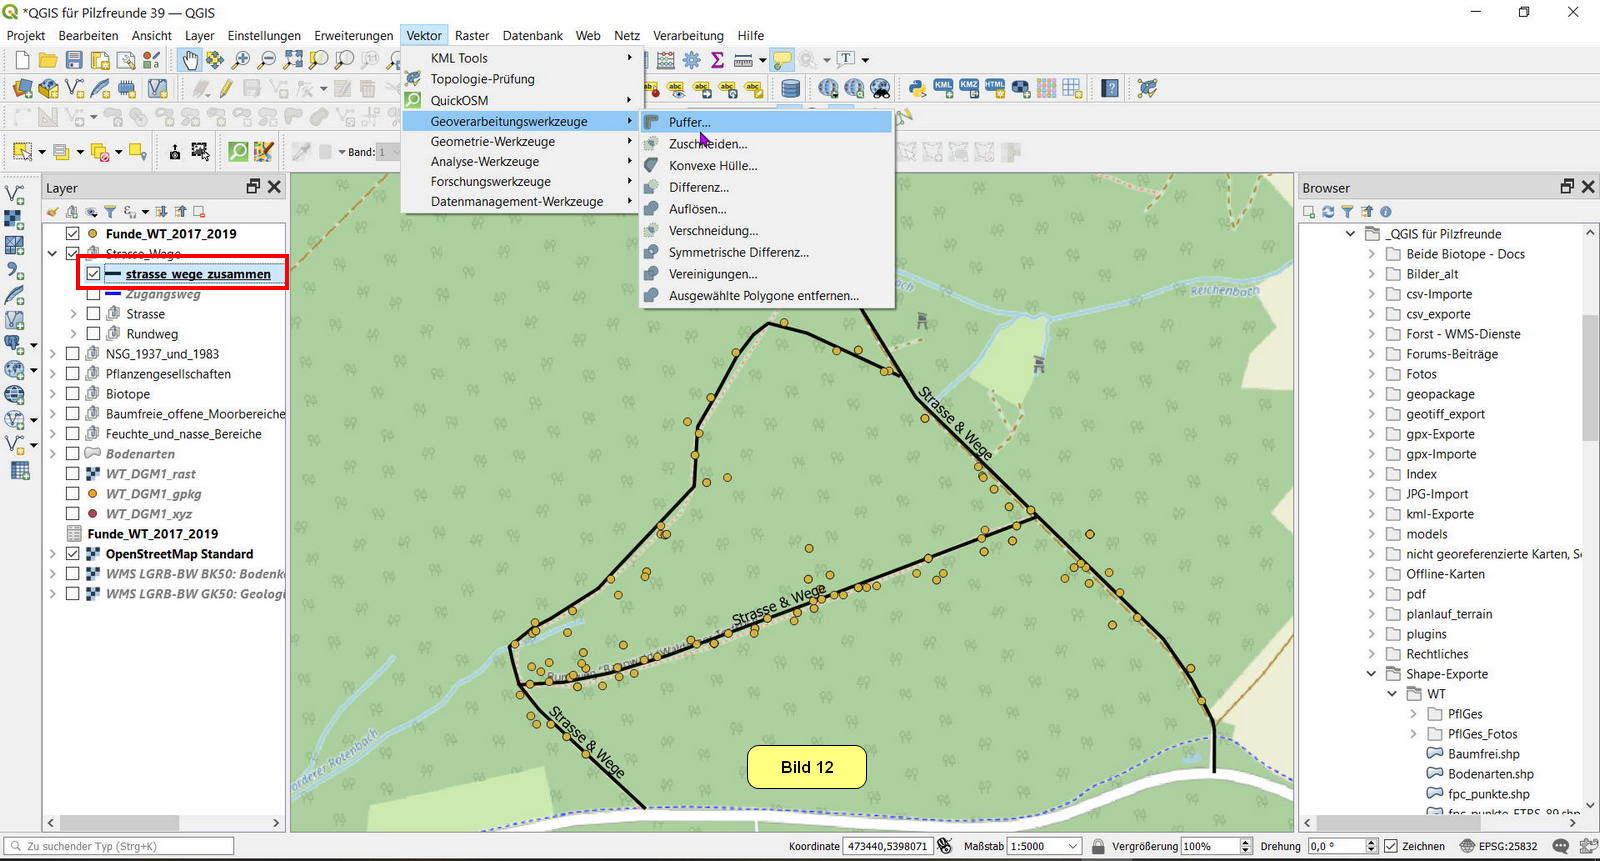Open the Raster menu
The image size is (1600, 861).
pyautogui.click(x=472, y=35)
